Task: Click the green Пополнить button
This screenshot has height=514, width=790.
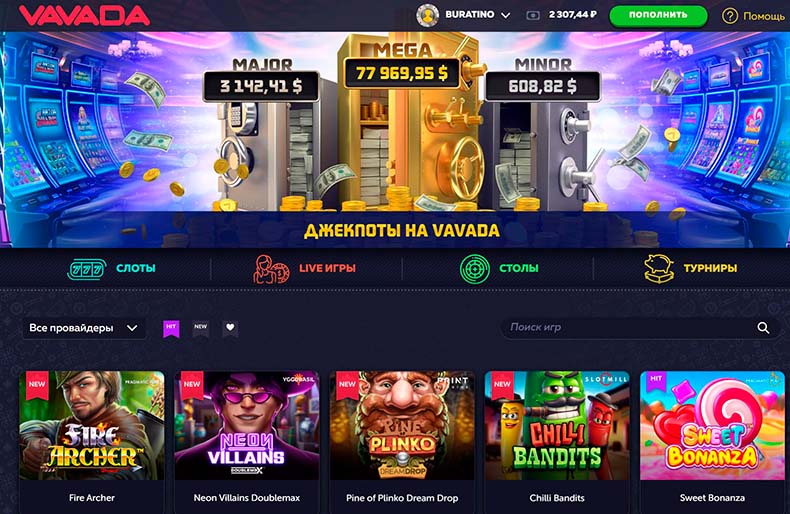Action: 658,16
